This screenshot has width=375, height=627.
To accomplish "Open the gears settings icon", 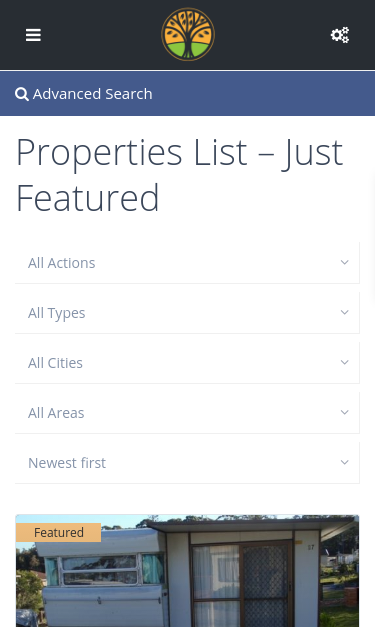I will [340, 35].
